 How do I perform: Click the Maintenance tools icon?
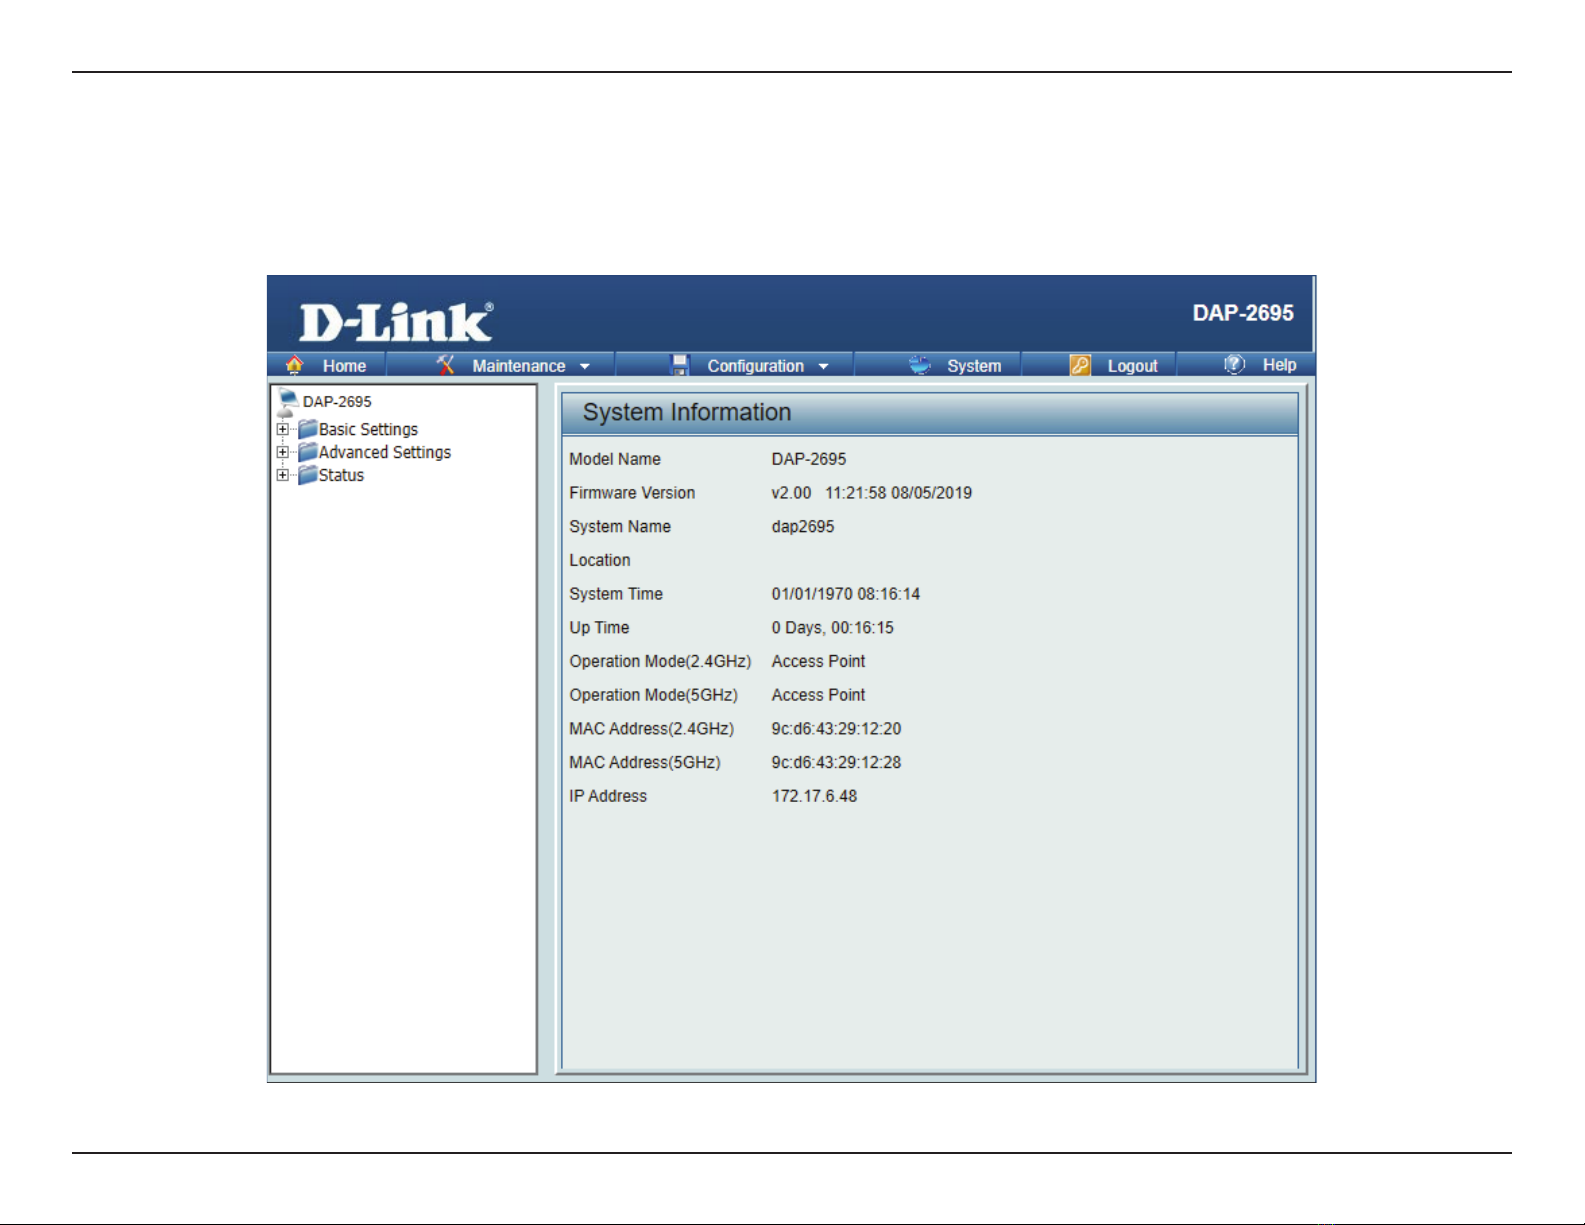[x=446, y=365]
